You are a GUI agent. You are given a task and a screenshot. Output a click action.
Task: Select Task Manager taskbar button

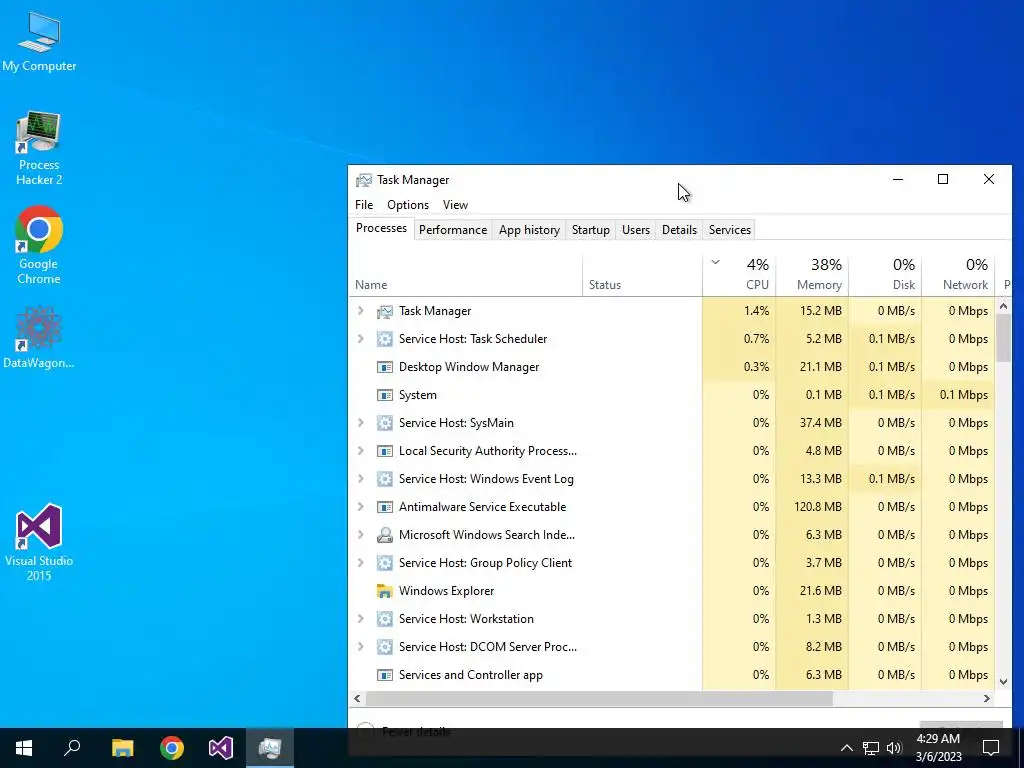coord(270,748)
